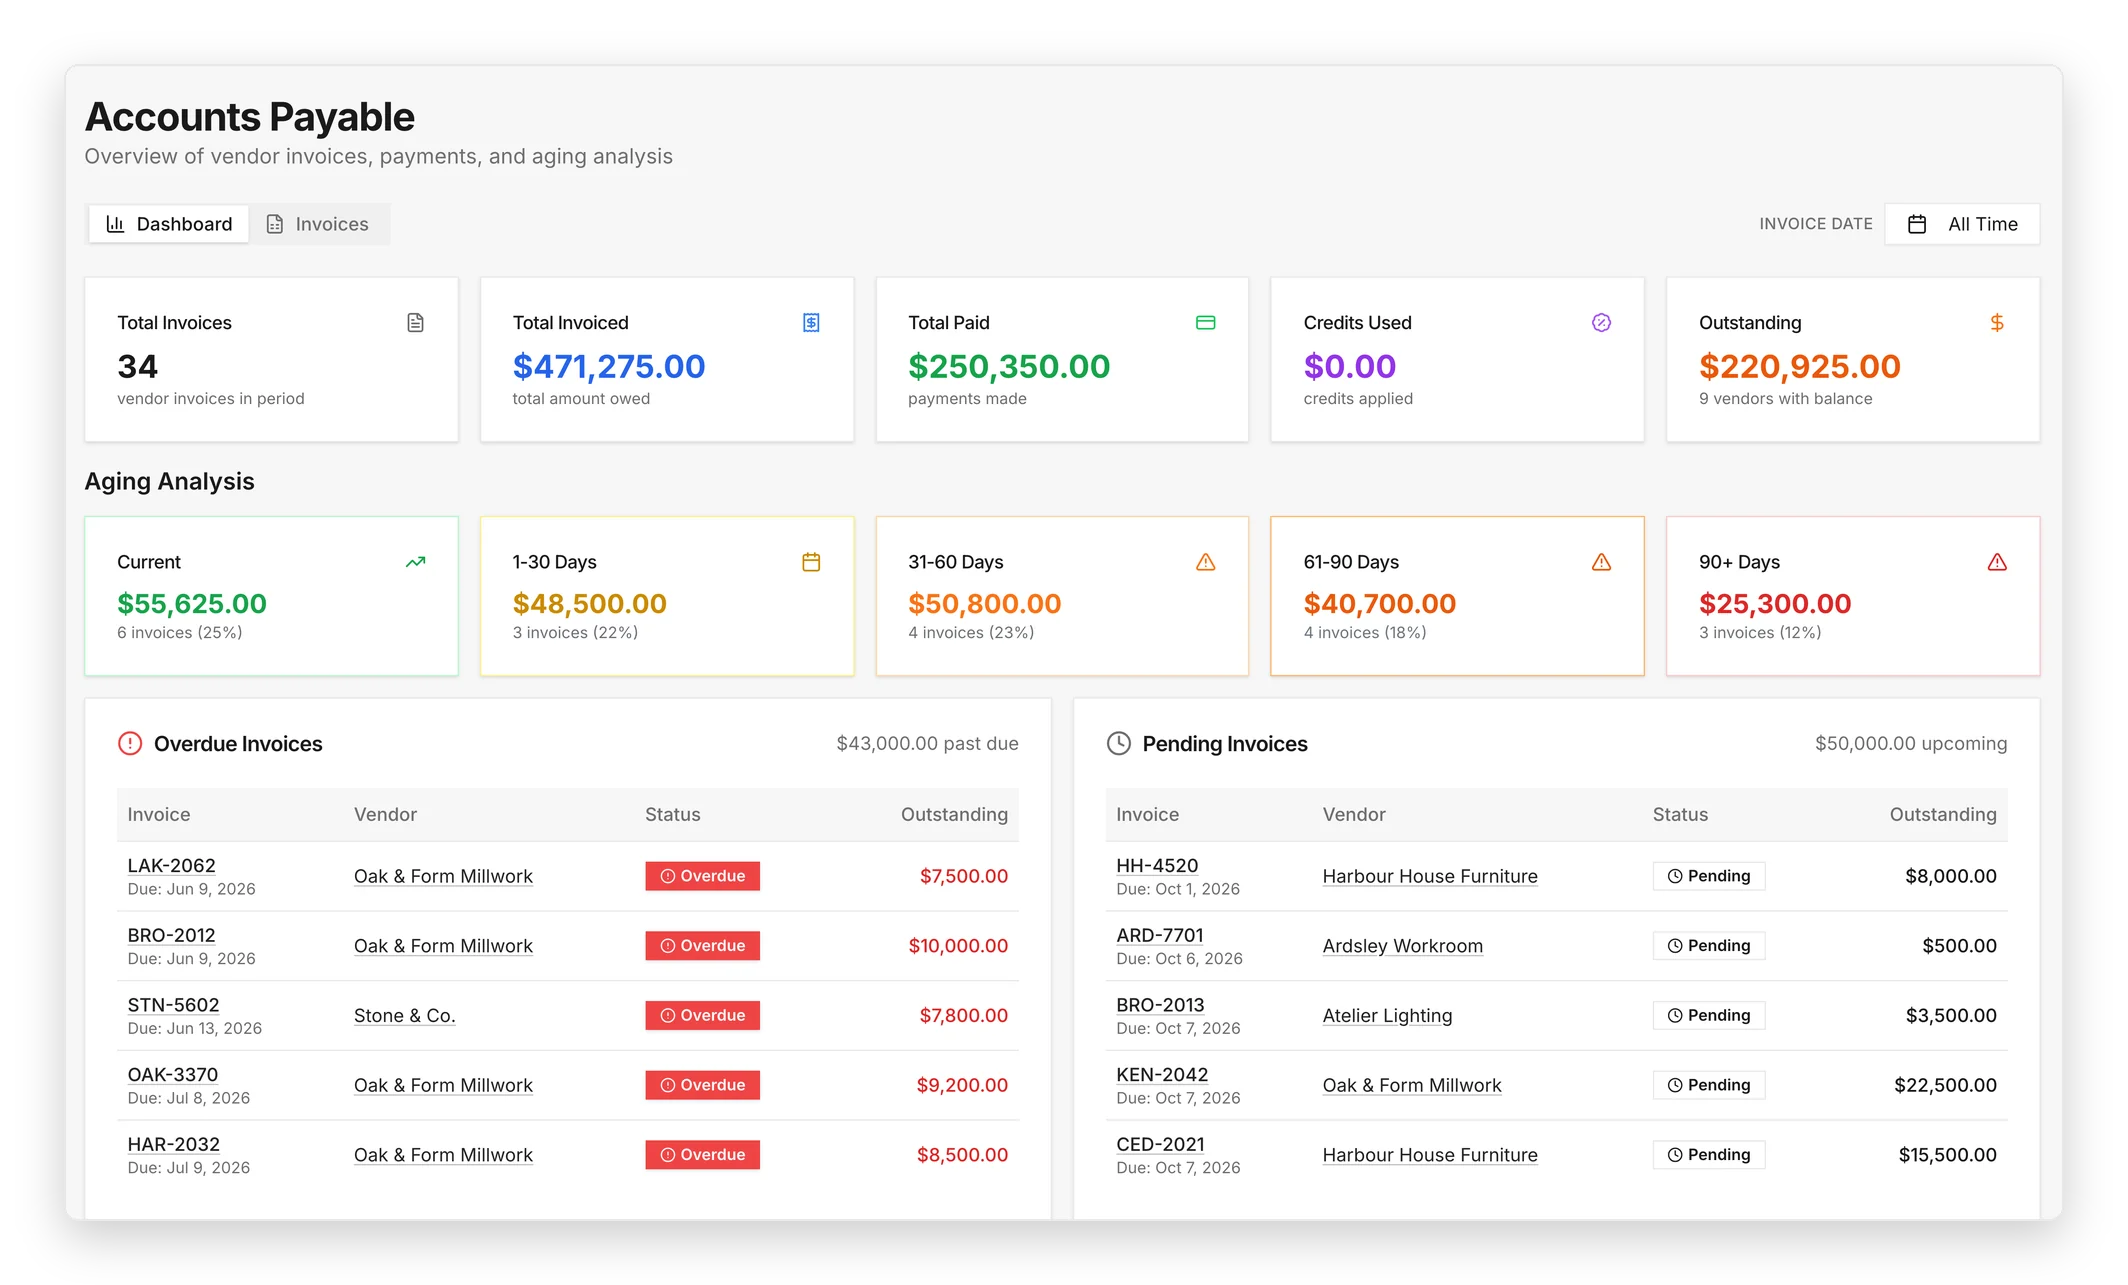
Task: Open invoice ARD-7701
Action: pyautogui.click(x=1160, y=935)
